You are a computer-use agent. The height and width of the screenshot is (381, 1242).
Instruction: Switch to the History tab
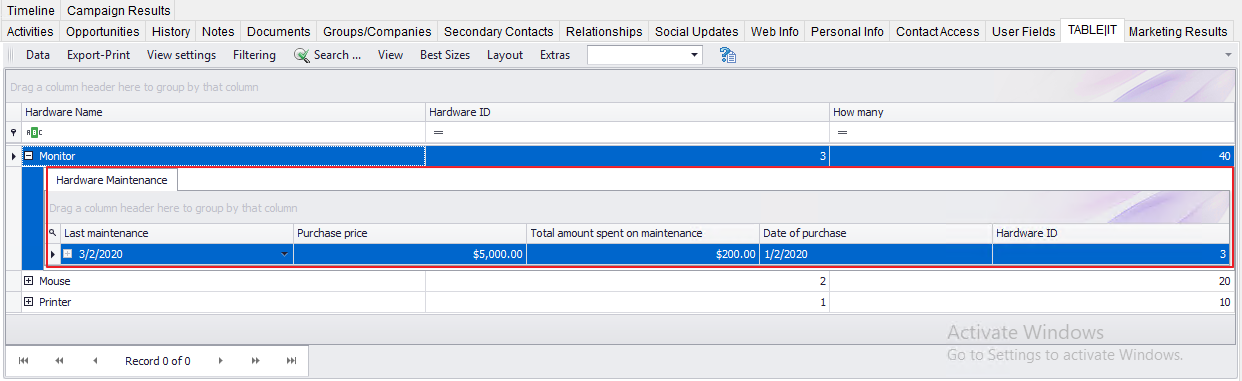click(x=171, y=31)
